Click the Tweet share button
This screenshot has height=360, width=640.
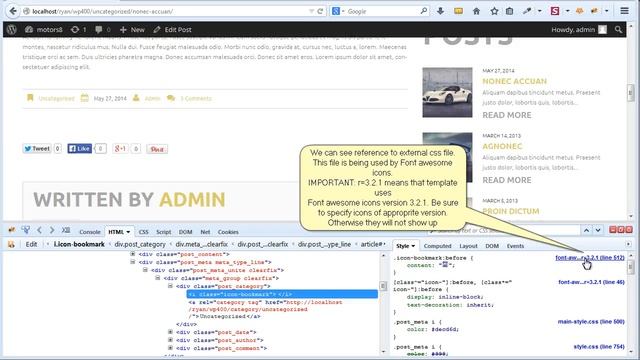pyautogui.click(x=37, y=149)
